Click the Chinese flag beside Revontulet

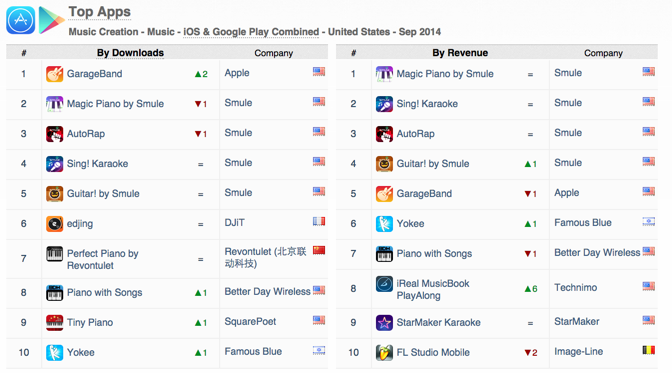[x=319, y=250]
